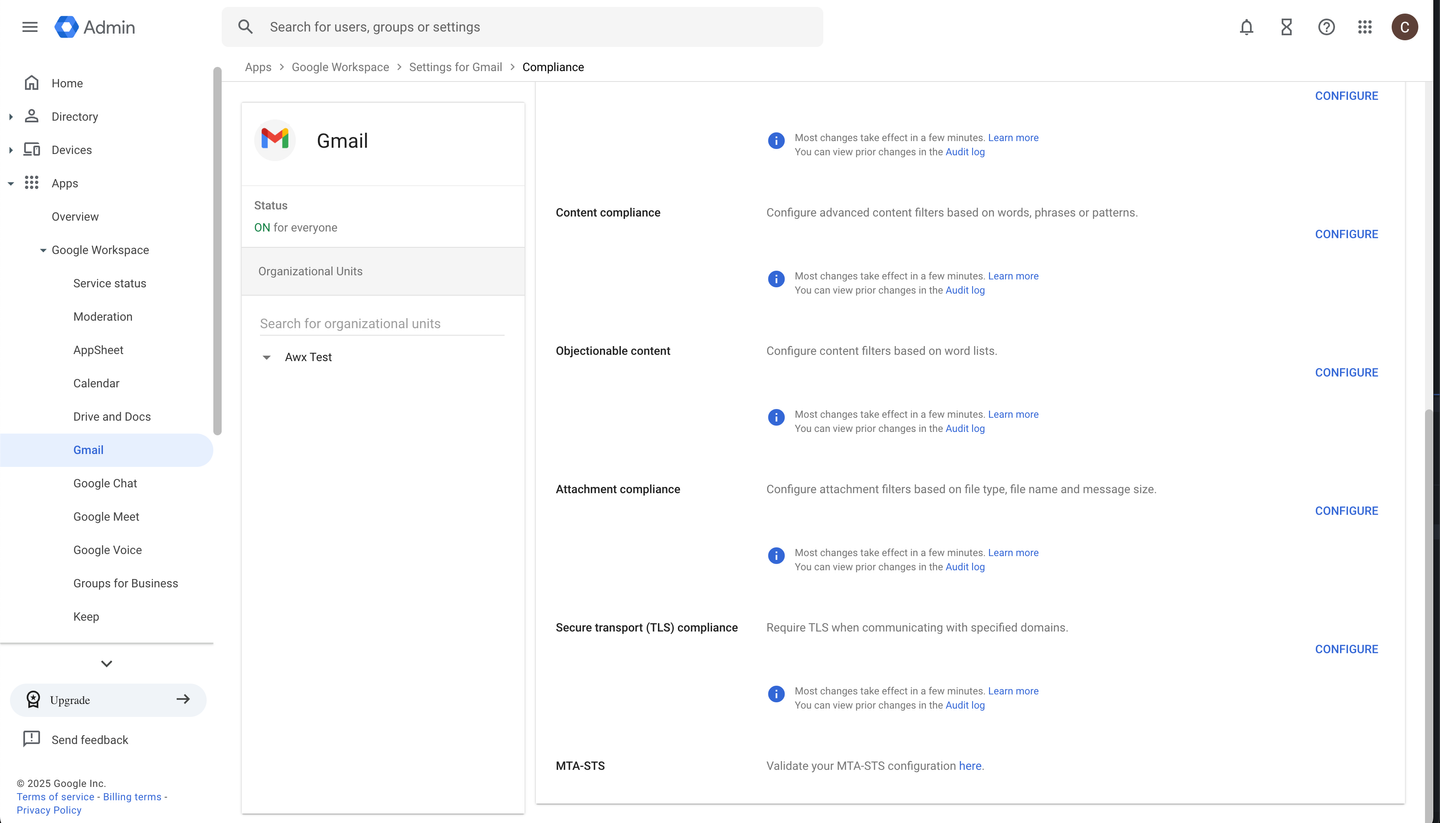Expand the Awx Test organizational unit
The height and width of the screenshot is (823, 1440).
tap(267, 357)
